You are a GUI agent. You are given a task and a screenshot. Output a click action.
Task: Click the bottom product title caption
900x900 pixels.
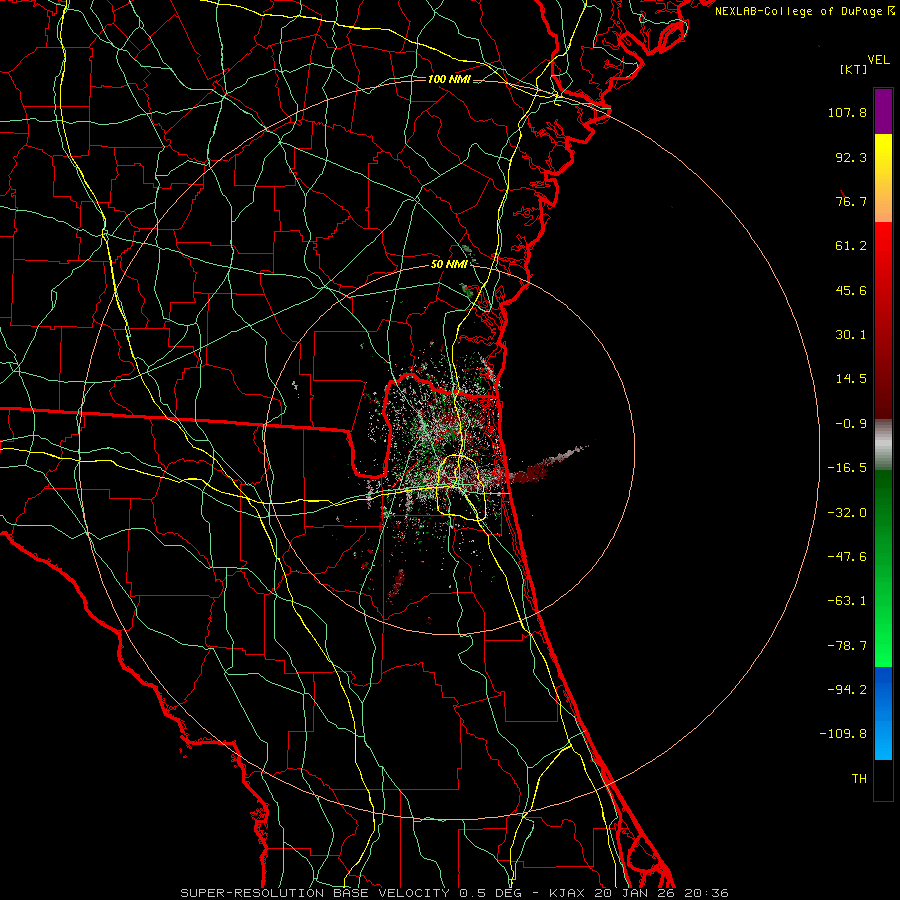pos(455,893)
